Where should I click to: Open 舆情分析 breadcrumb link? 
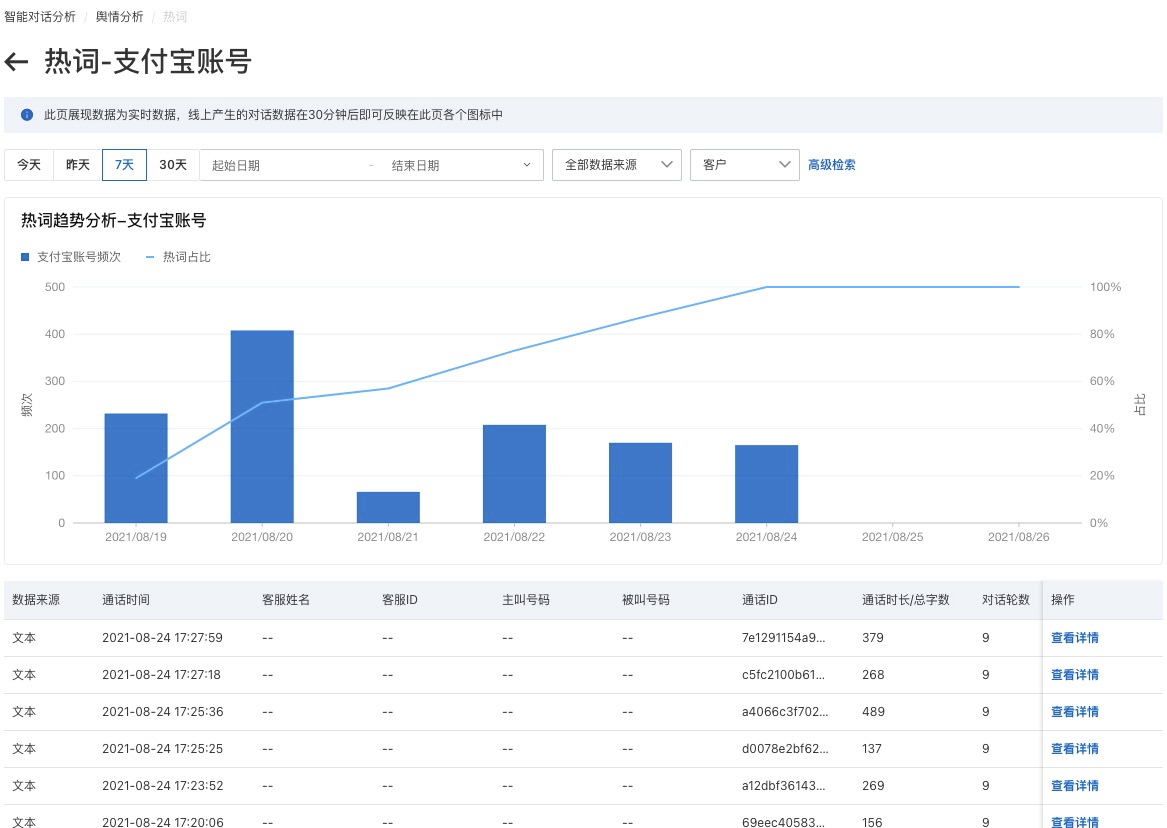(x=119, y=16)
